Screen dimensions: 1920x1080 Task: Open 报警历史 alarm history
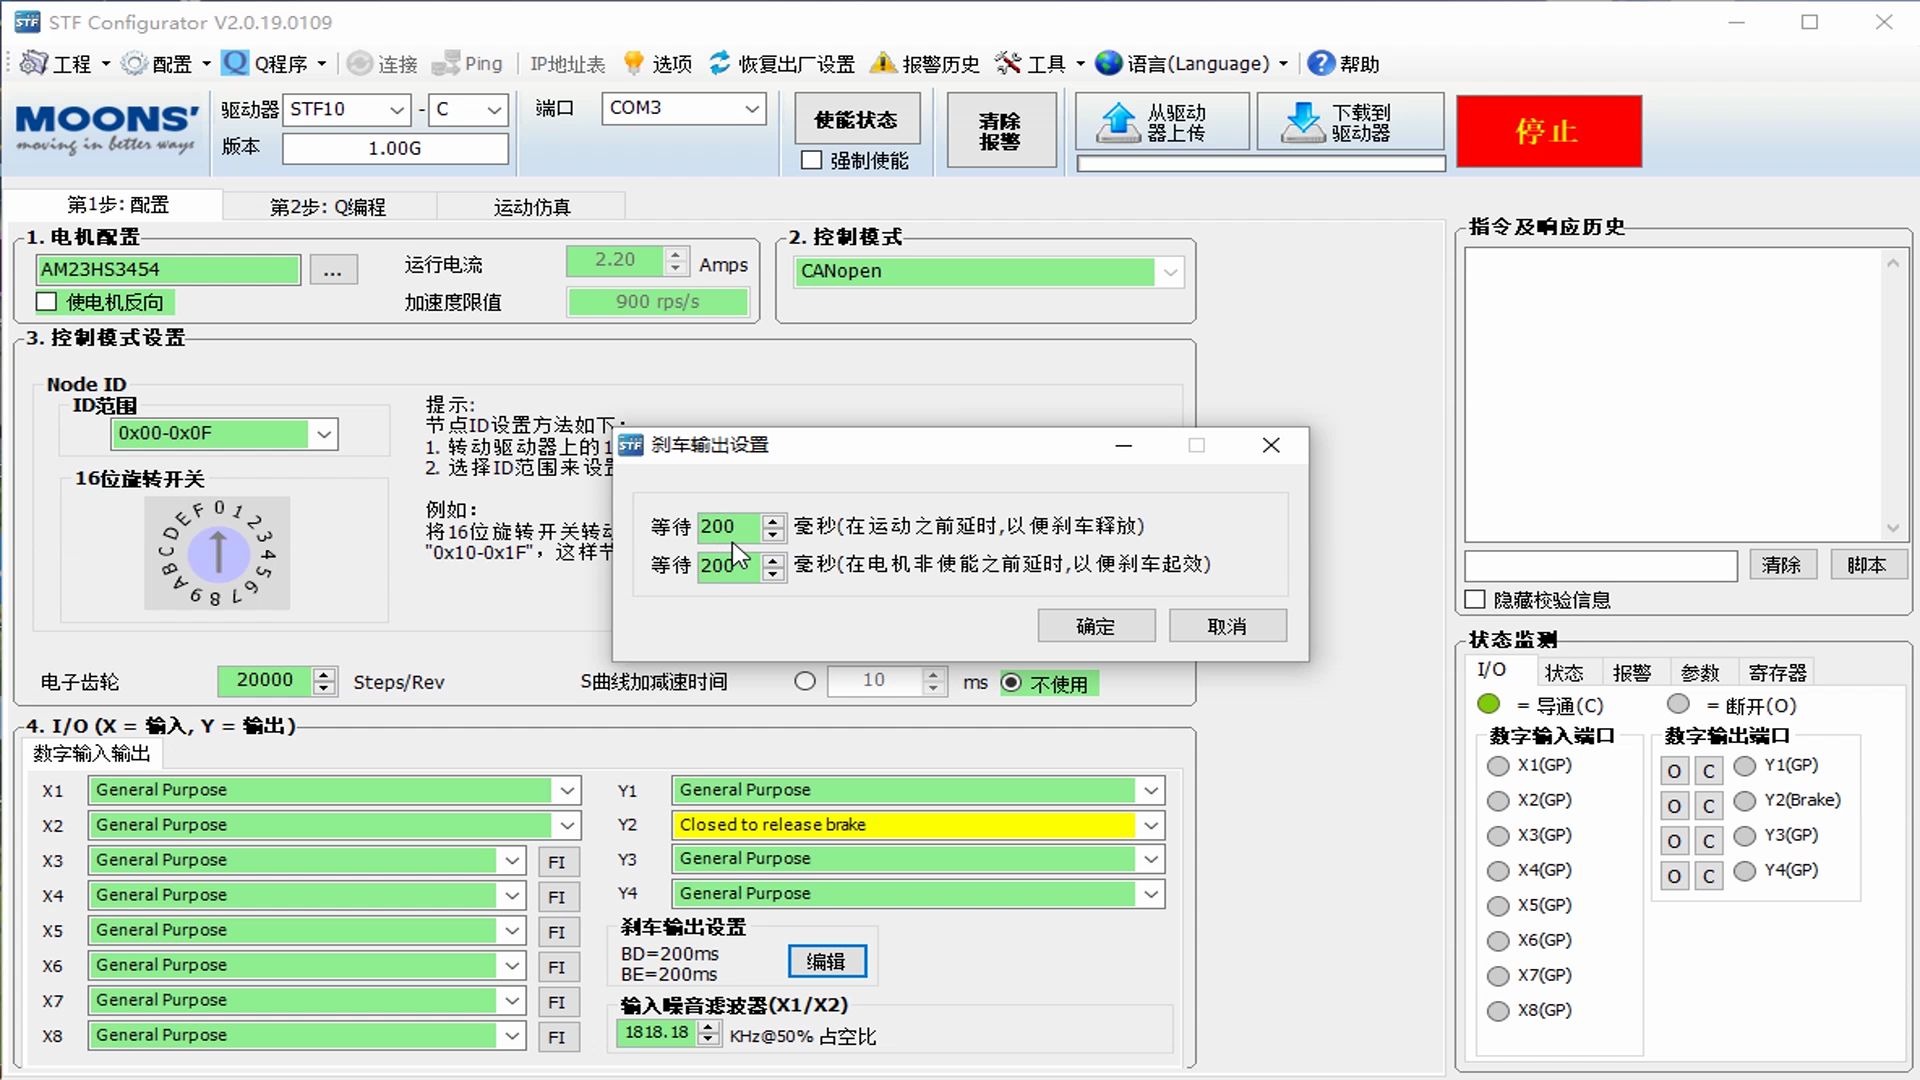[x=884, y=62]
